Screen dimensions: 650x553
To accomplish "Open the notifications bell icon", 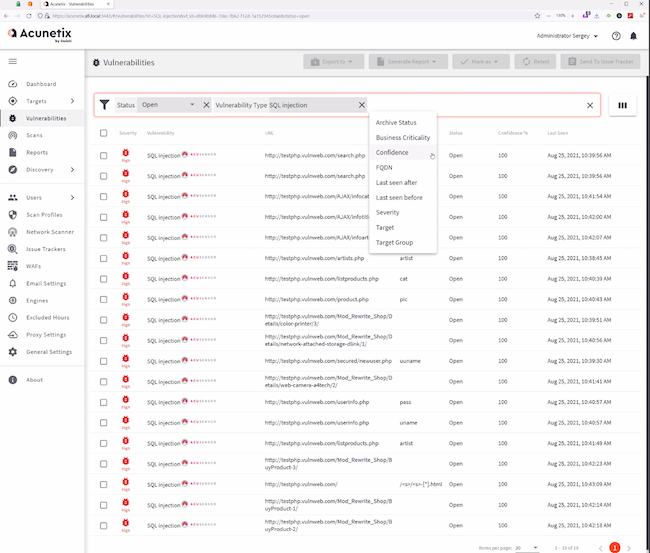I will (x=632, y=36).
